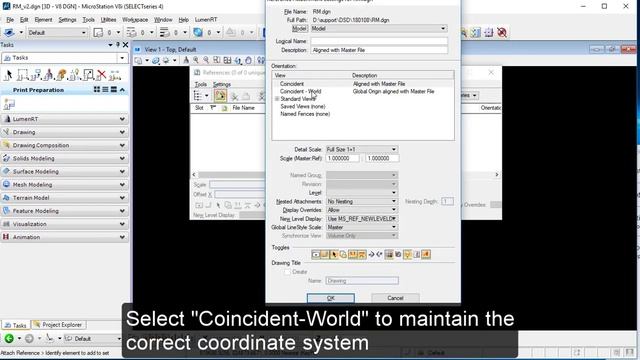Click Zoom Out icon in View 1 toolbar
Viewport: 640px width, 360px height.
pyautogui.click(x=206, y=60)
